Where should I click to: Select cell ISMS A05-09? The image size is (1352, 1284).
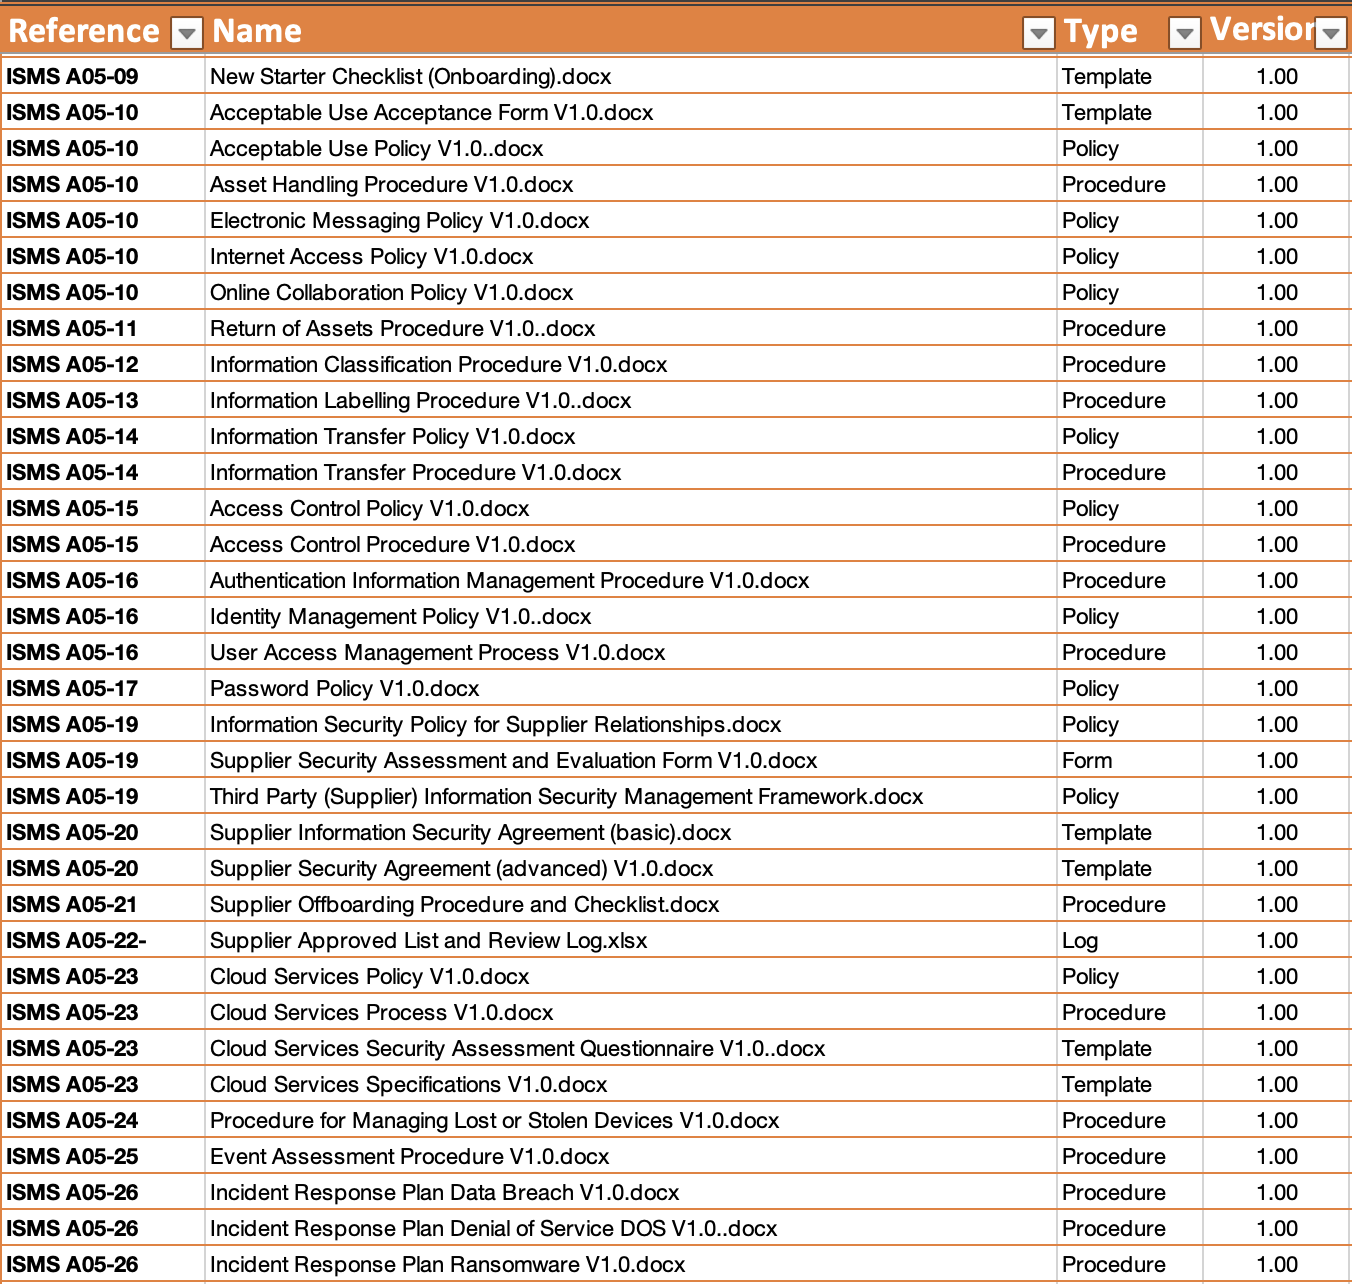point(103,76)
